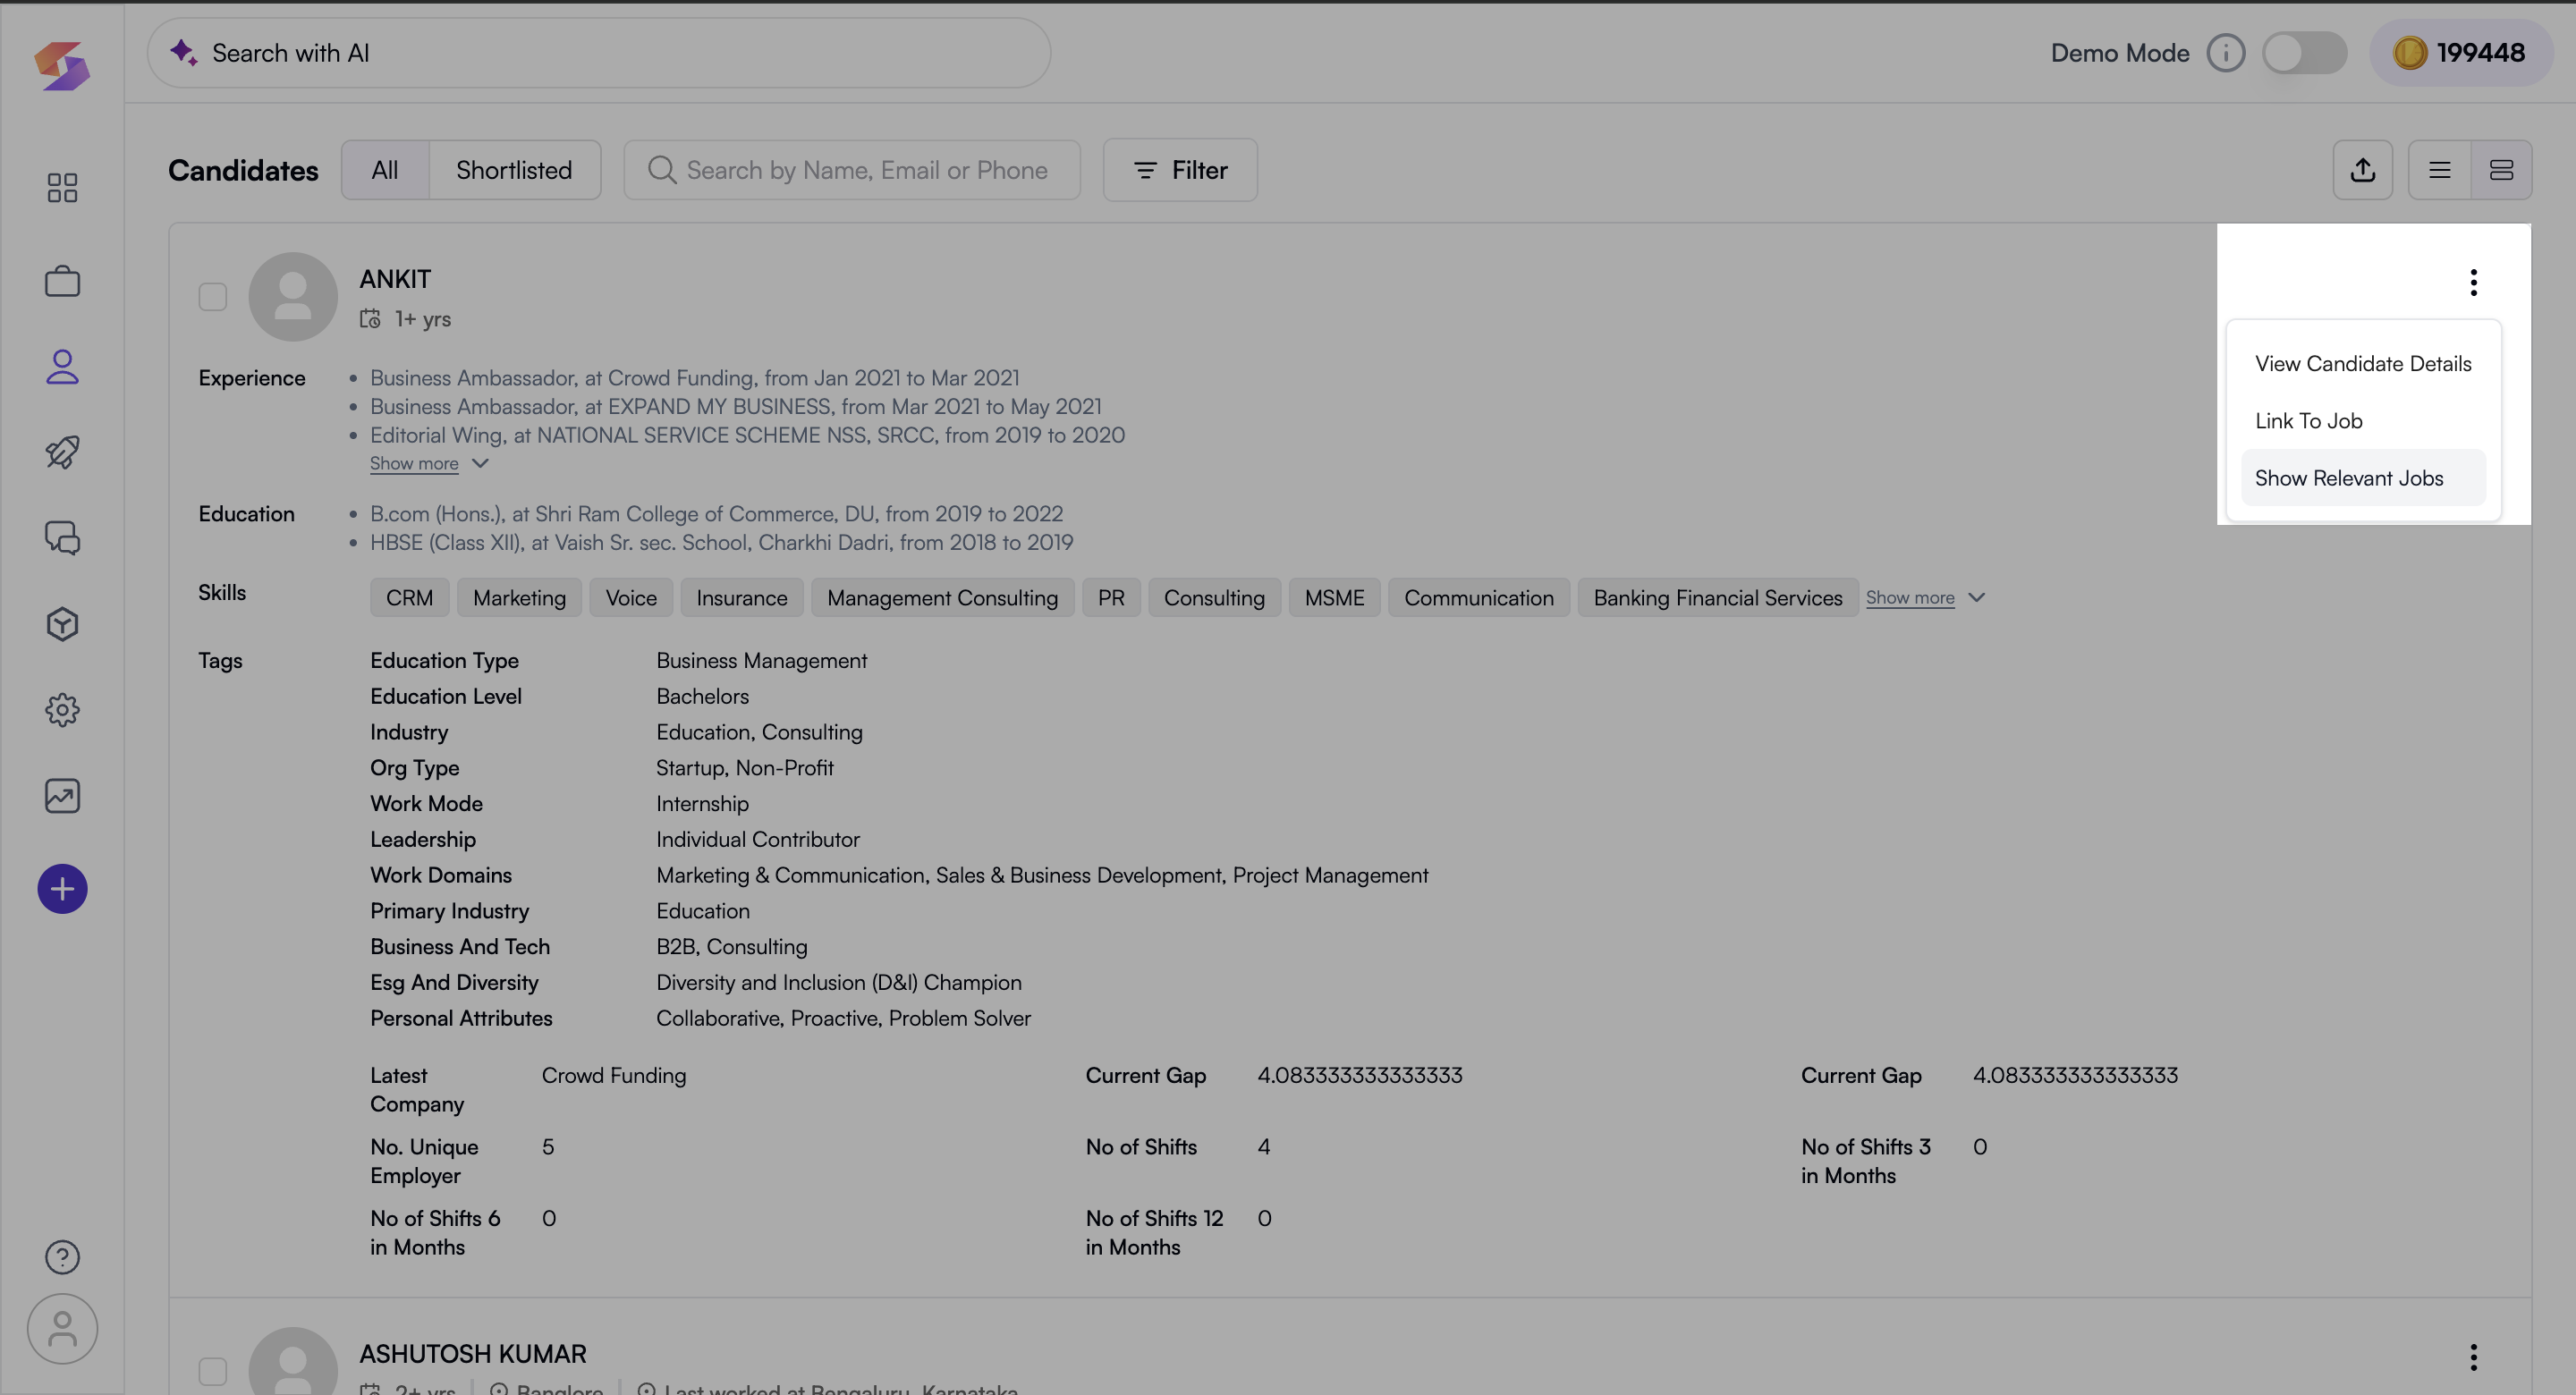Click the '1+ yrs' experience label
Screen dimensions: 2576x1395
(422, 319)
